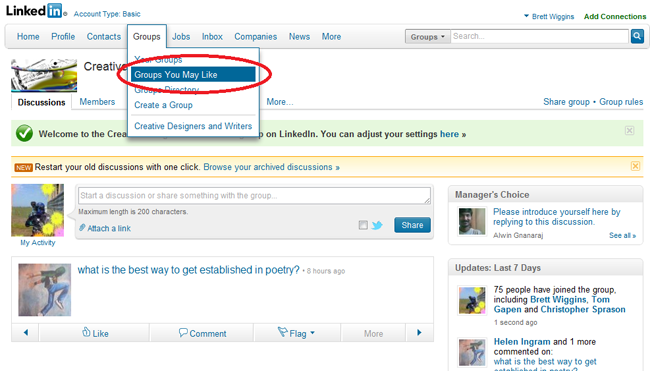Viewport: 650px width, 371px height.
Task: Open the Group rules link
Action: 621,102
